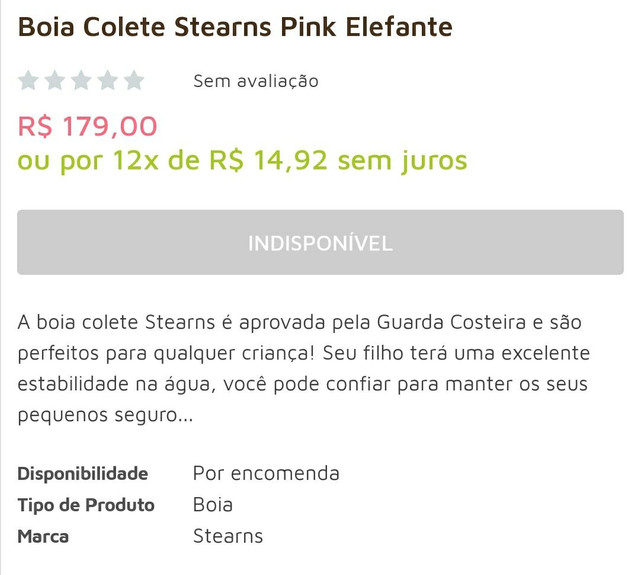Select the Stearns brand value

click(x=228, y=536)
